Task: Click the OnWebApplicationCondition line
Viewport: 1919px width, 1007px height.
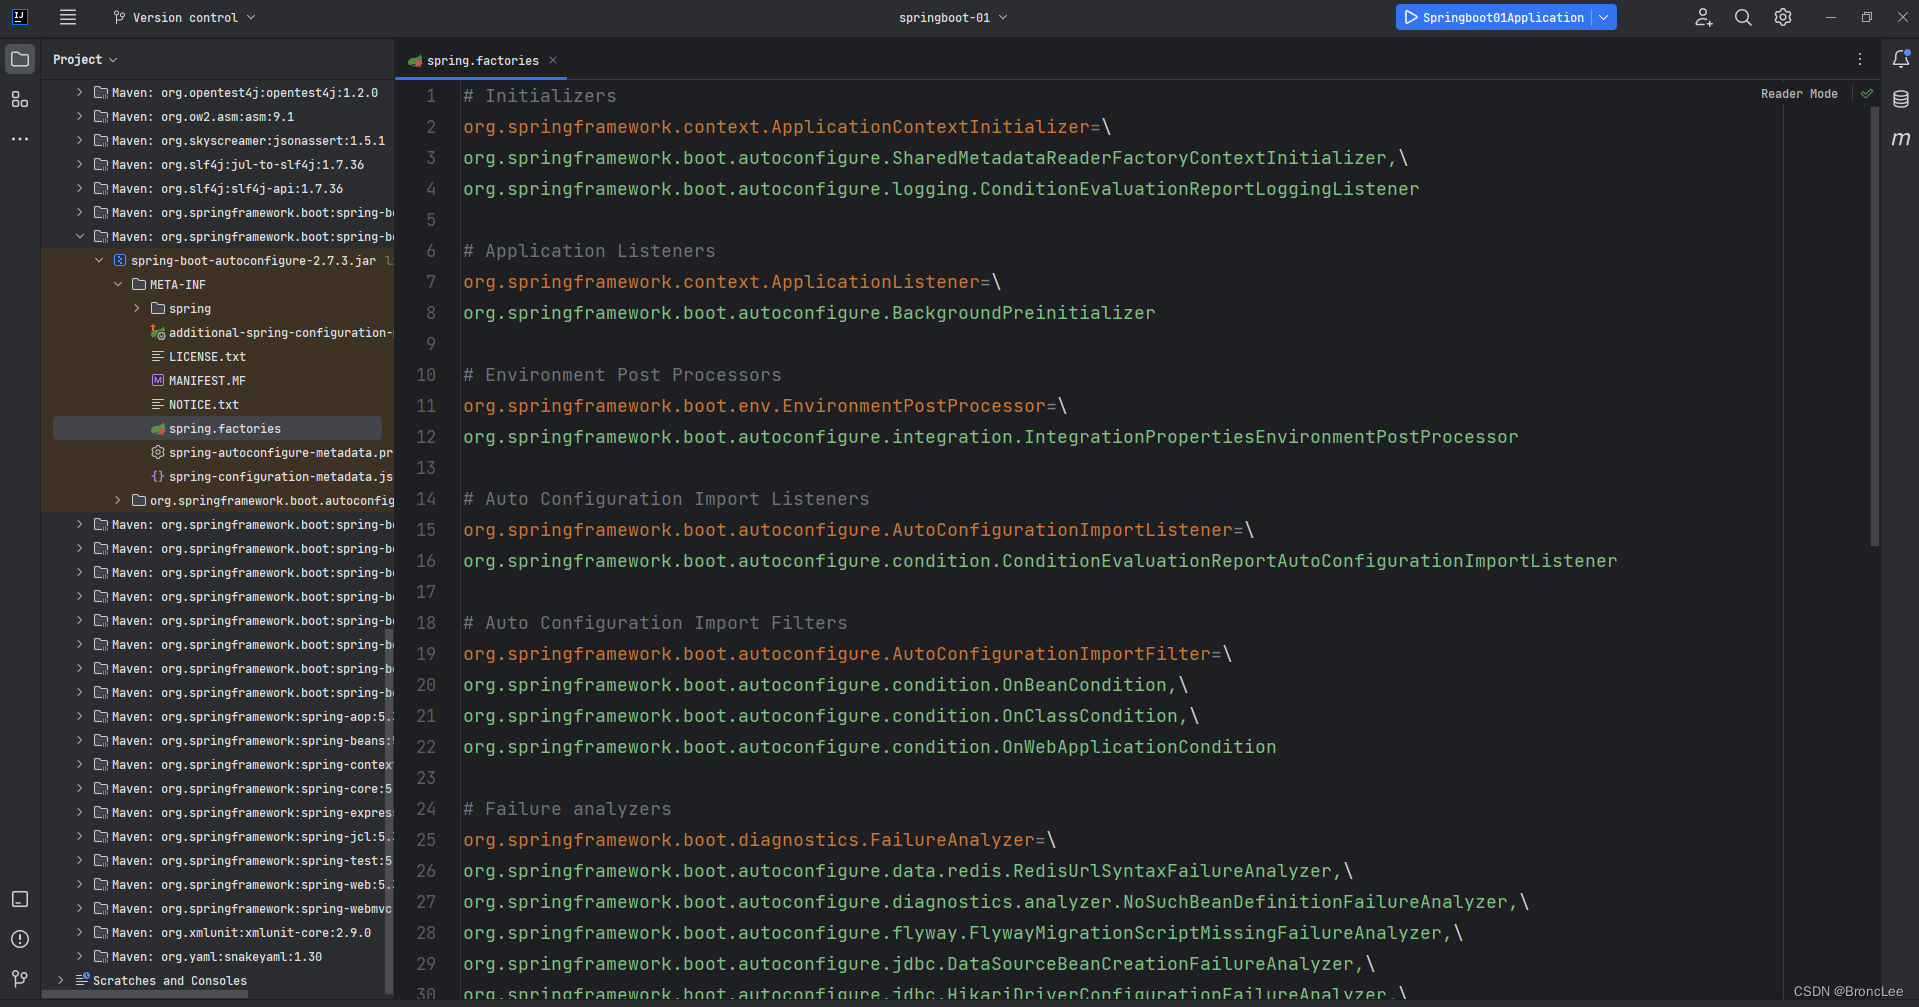Action: (x=869, y=747)
